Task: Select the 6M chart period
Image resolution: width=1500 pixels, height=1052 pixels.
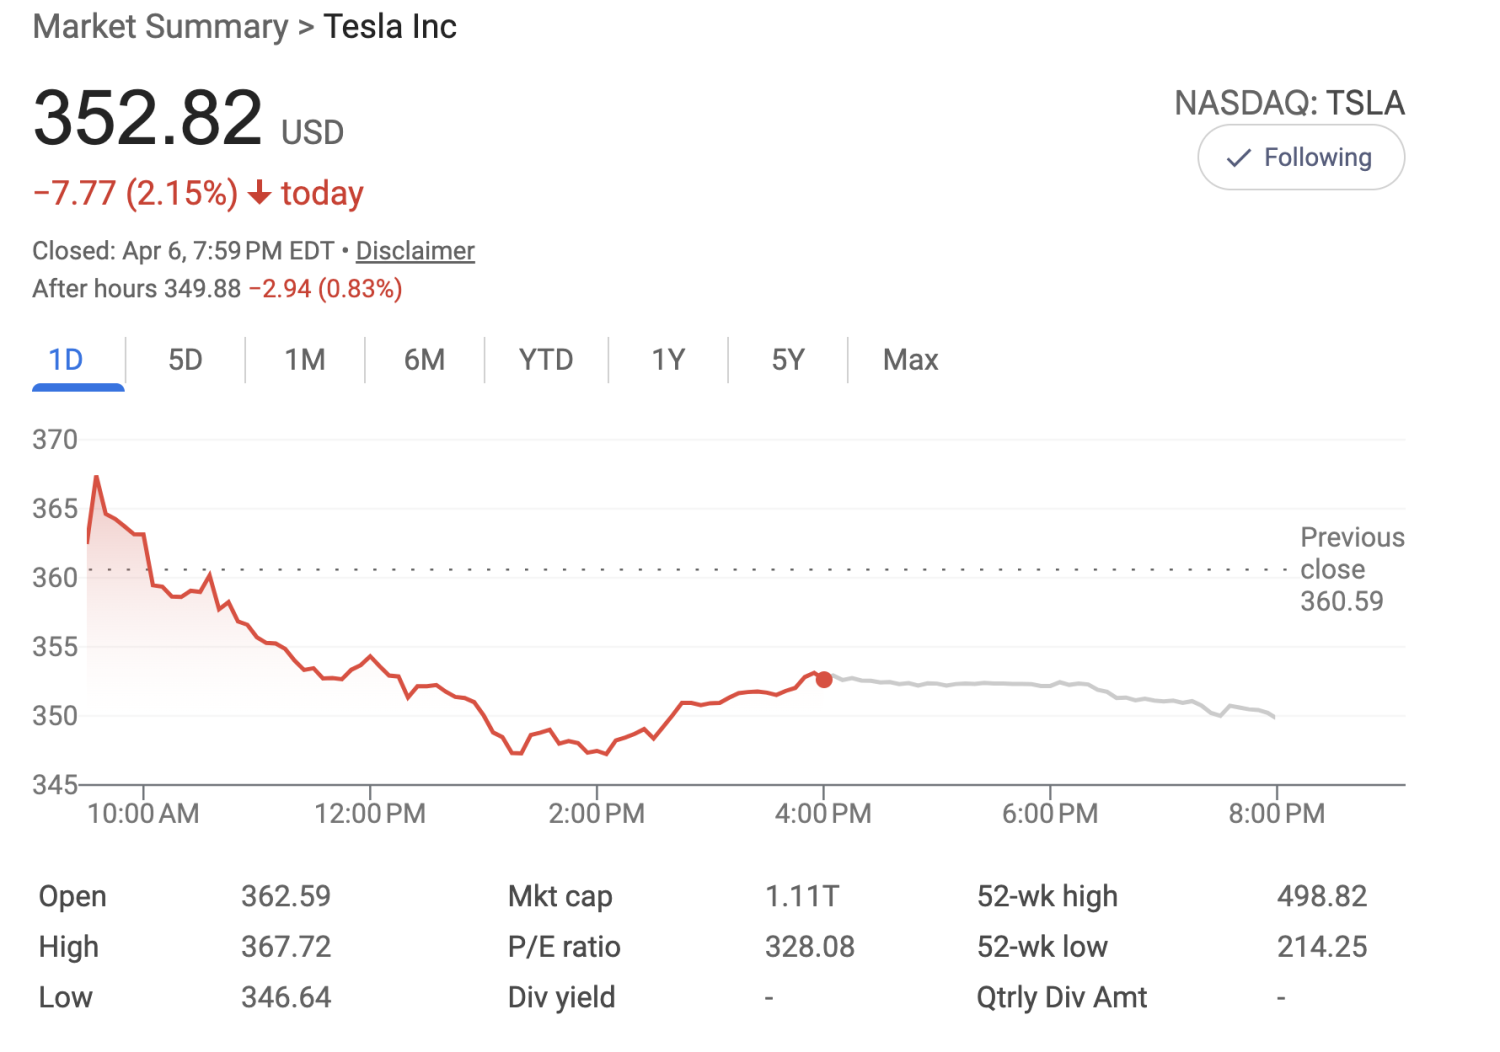Action: (x=424, y=359)
